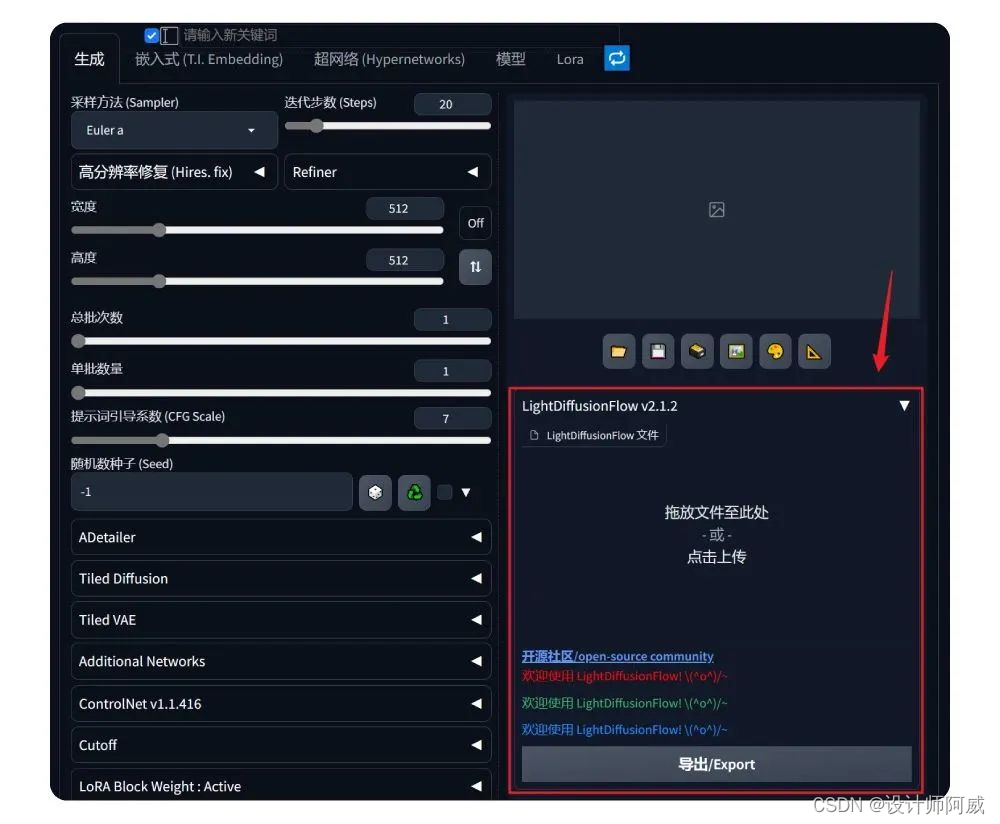This screenshot has width=1000, height=824.
Task: Click the CFG Scale value field 7
Action: [453, 418]
